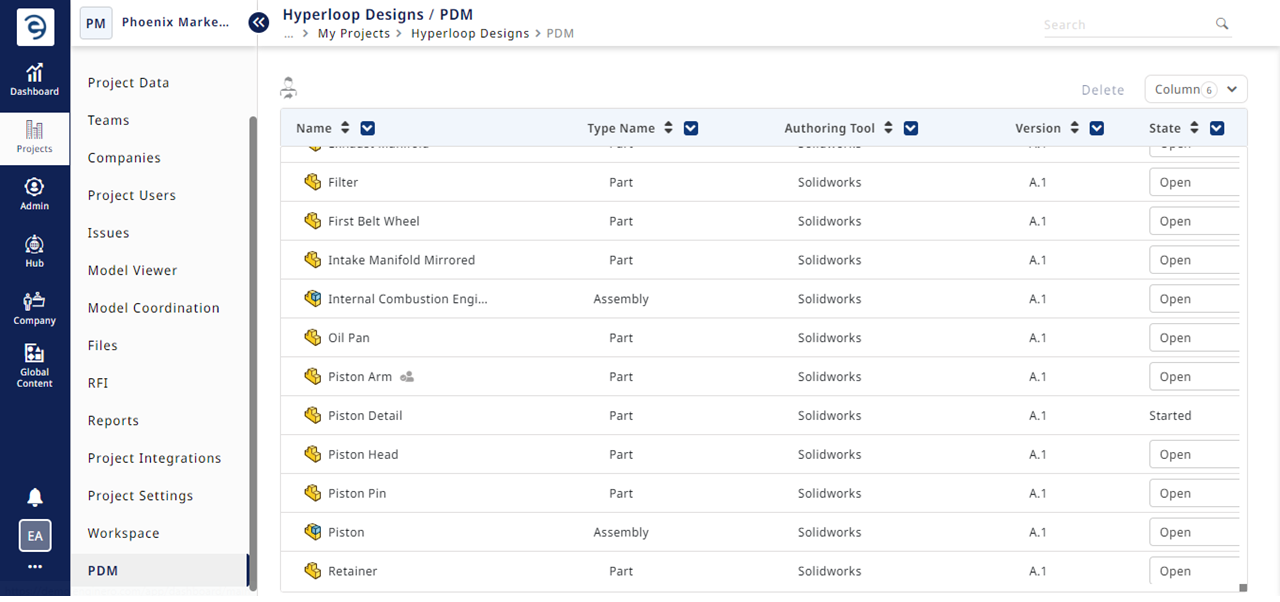Select PDM in sidebar
The image size is (1280, 602).
[x=159, y=571]
